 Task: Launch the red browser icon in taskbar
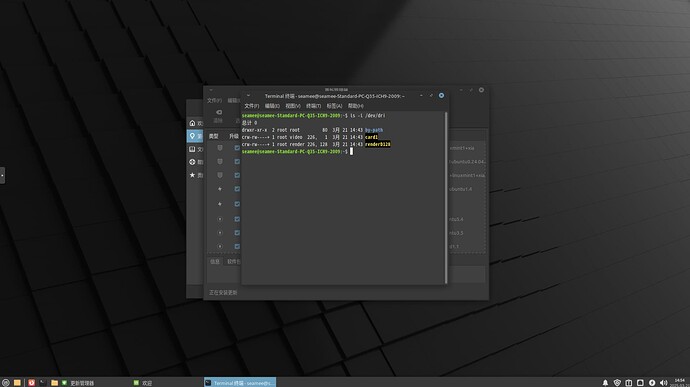[31, 383]
